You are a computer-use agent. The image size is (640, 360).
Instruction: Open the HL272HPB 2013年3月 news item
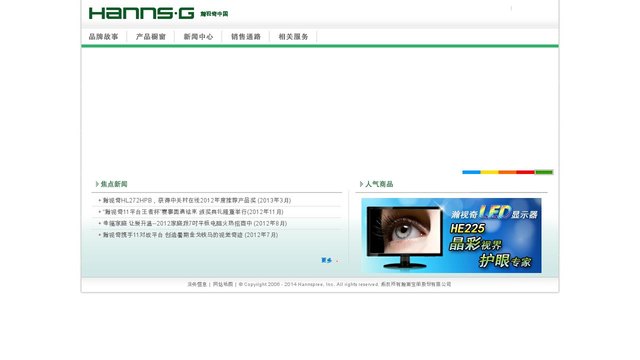pos(197,200)
